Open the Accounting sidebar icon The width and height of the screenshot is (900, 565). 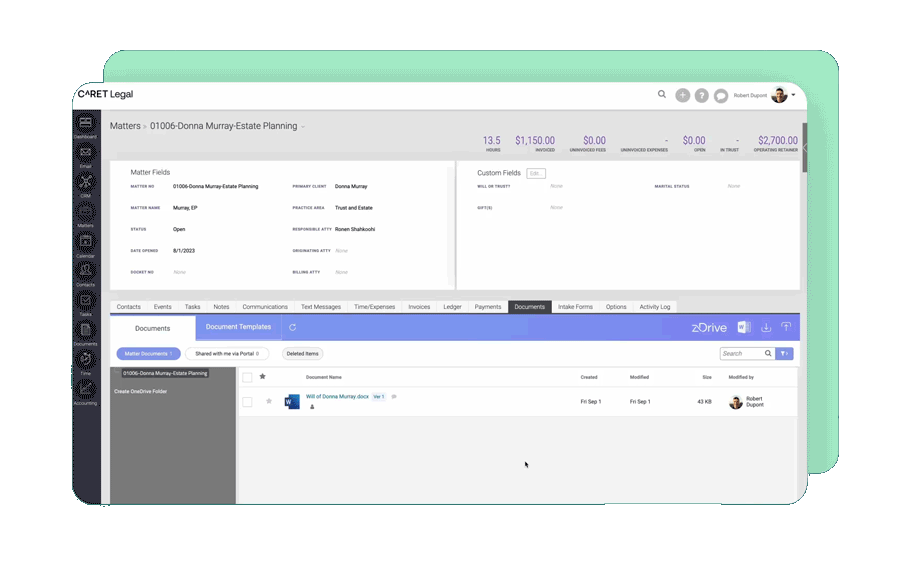[x=86, y=389]
